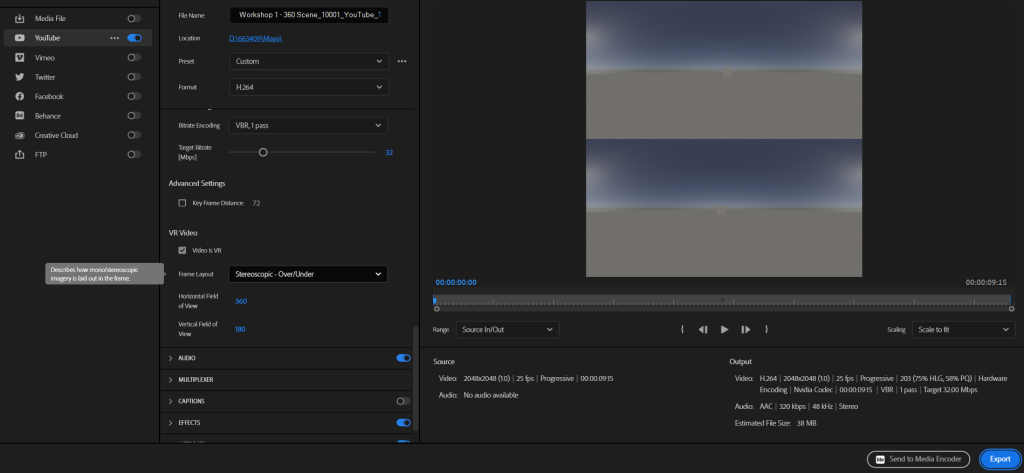This screenshot has height=473, width=1024.
Task: Click the File Name input field
Action: (308, 15)
